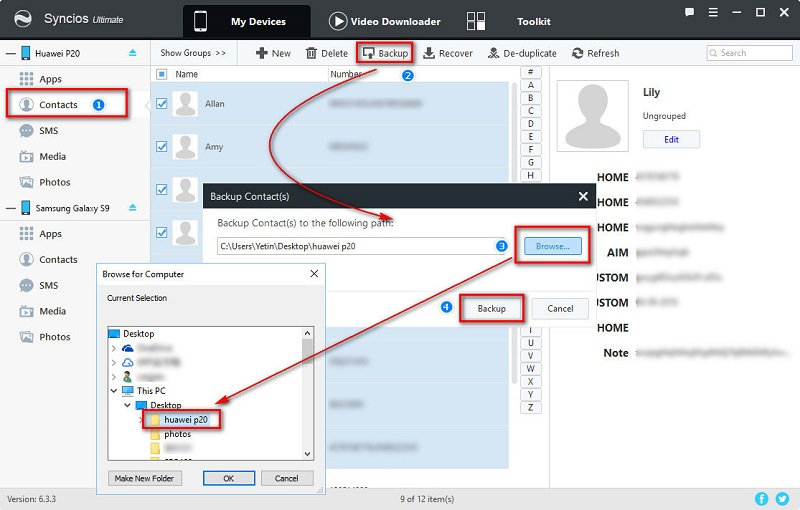This screenshot has height=510, width=800.
Task: Expand Show Groups panel
Action: click(193, 53)
